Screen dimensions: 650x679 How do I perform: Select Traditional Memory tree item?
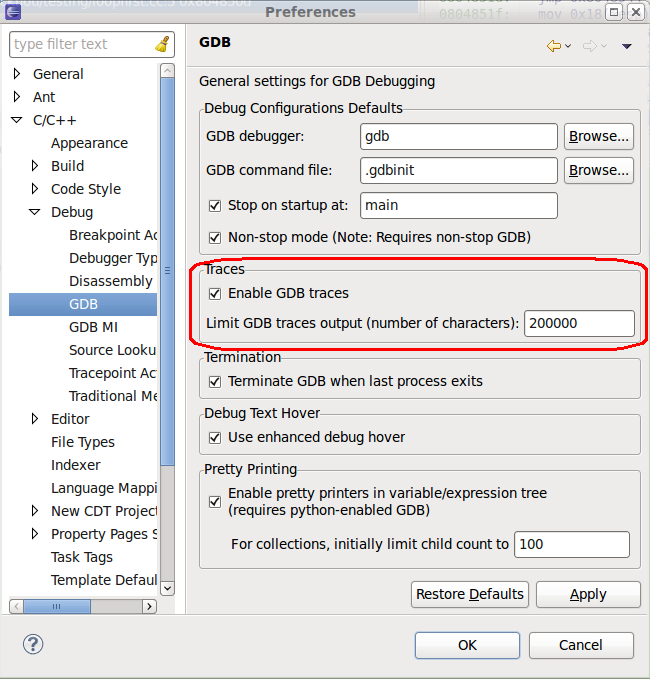pyautogui.click(x=113, y=396)
